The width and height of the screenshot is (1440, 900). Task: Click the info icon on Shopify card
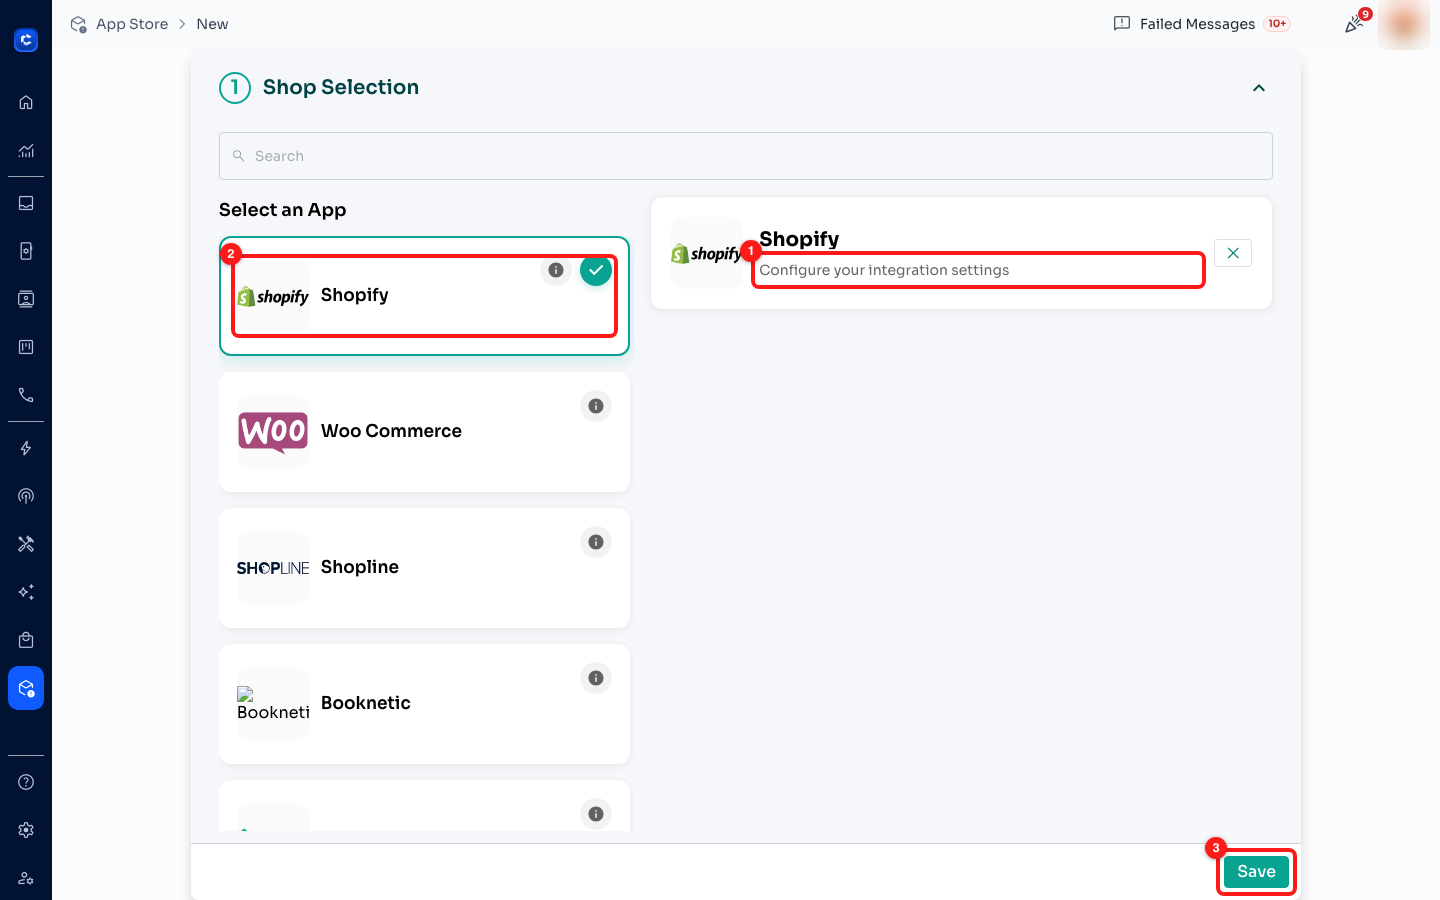556,270
